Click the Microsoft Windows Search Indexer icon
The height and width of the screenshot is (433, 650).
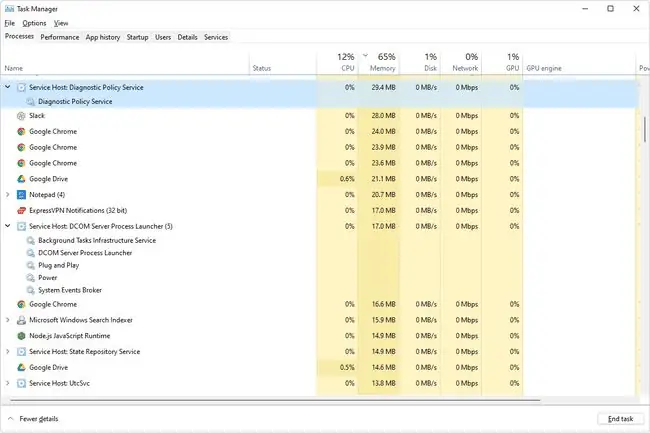pos(21,320)
